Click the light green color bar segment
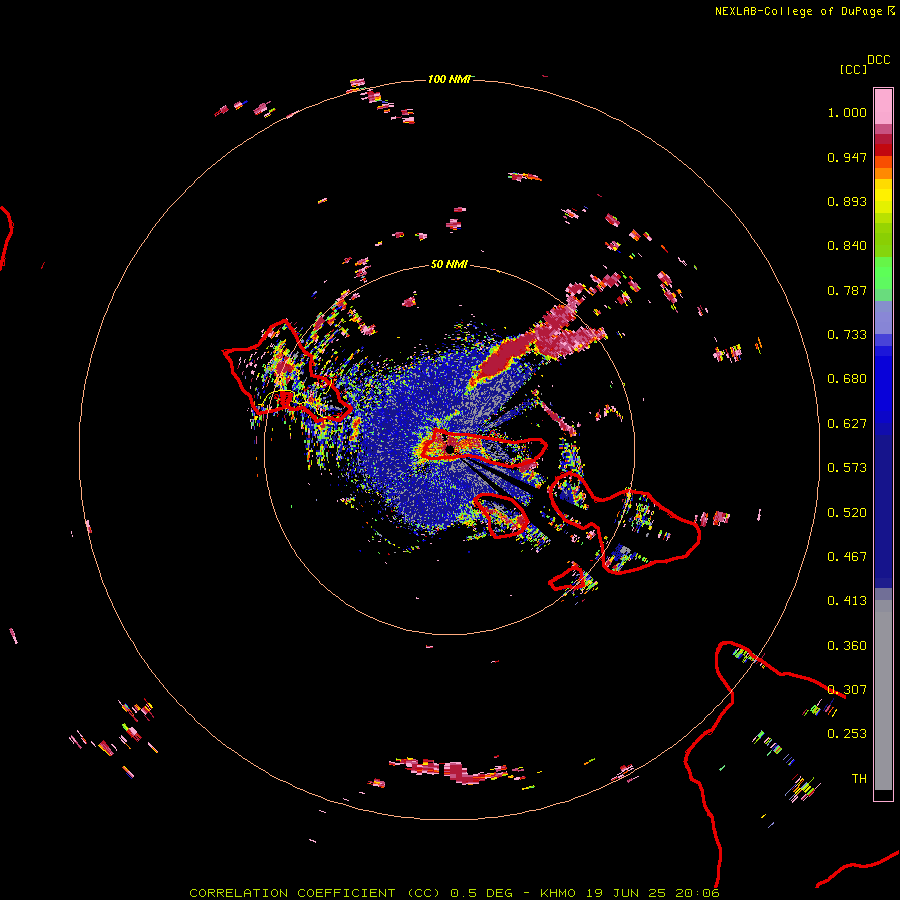This screenshot has height=900, width=900. pyautogui.click(x=883, y=273)
